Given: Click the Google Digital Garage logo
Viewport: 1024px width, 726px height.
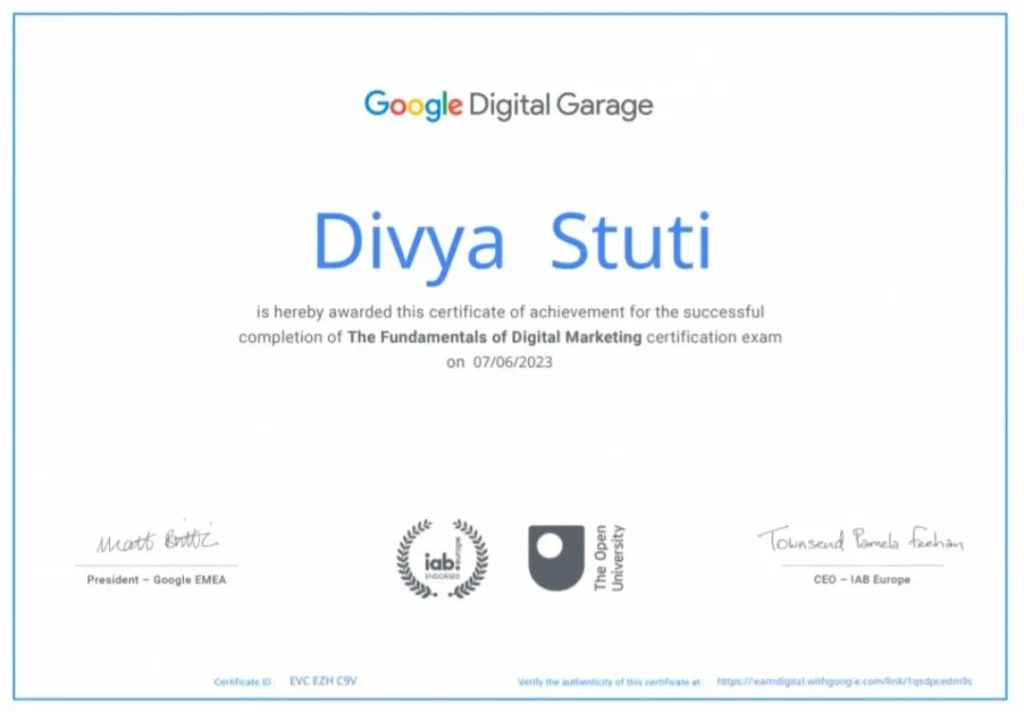Looking at the screenshot, I should [x=509, y=105].
